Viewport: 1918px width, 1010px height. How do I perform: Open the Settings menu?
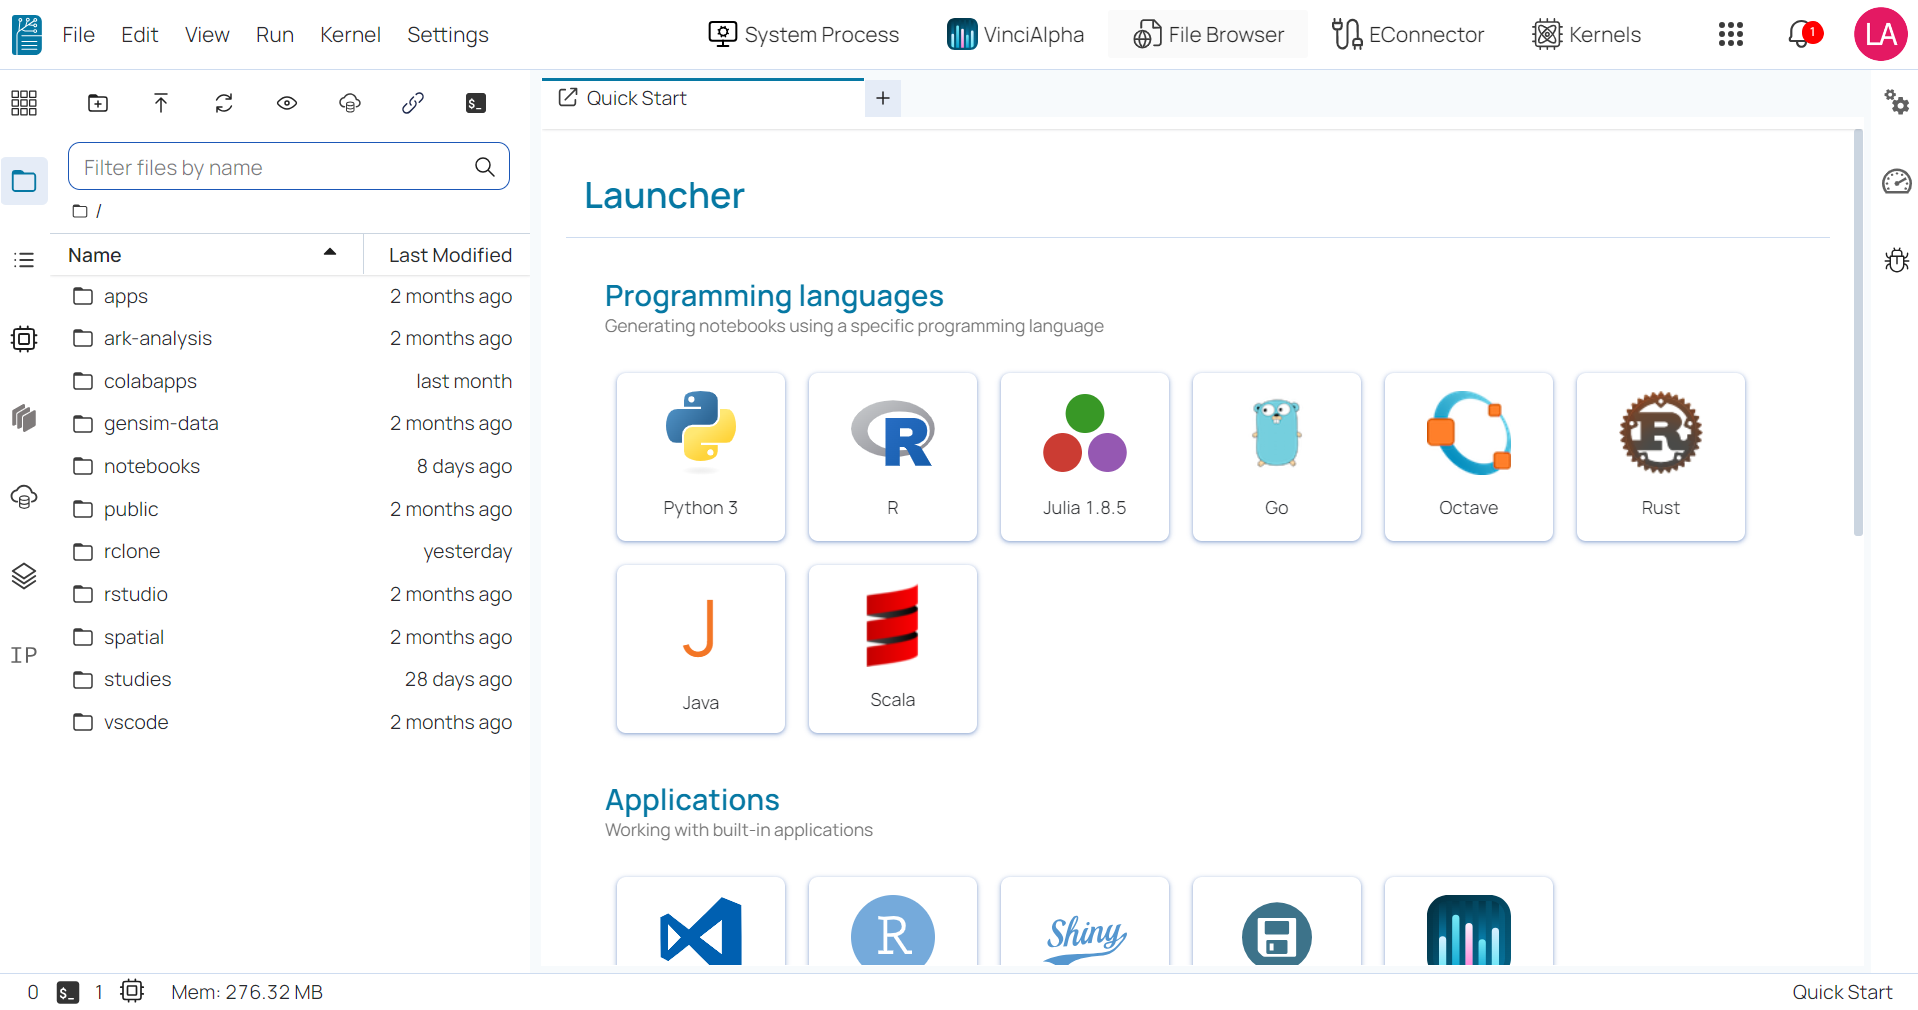[448, 35]
